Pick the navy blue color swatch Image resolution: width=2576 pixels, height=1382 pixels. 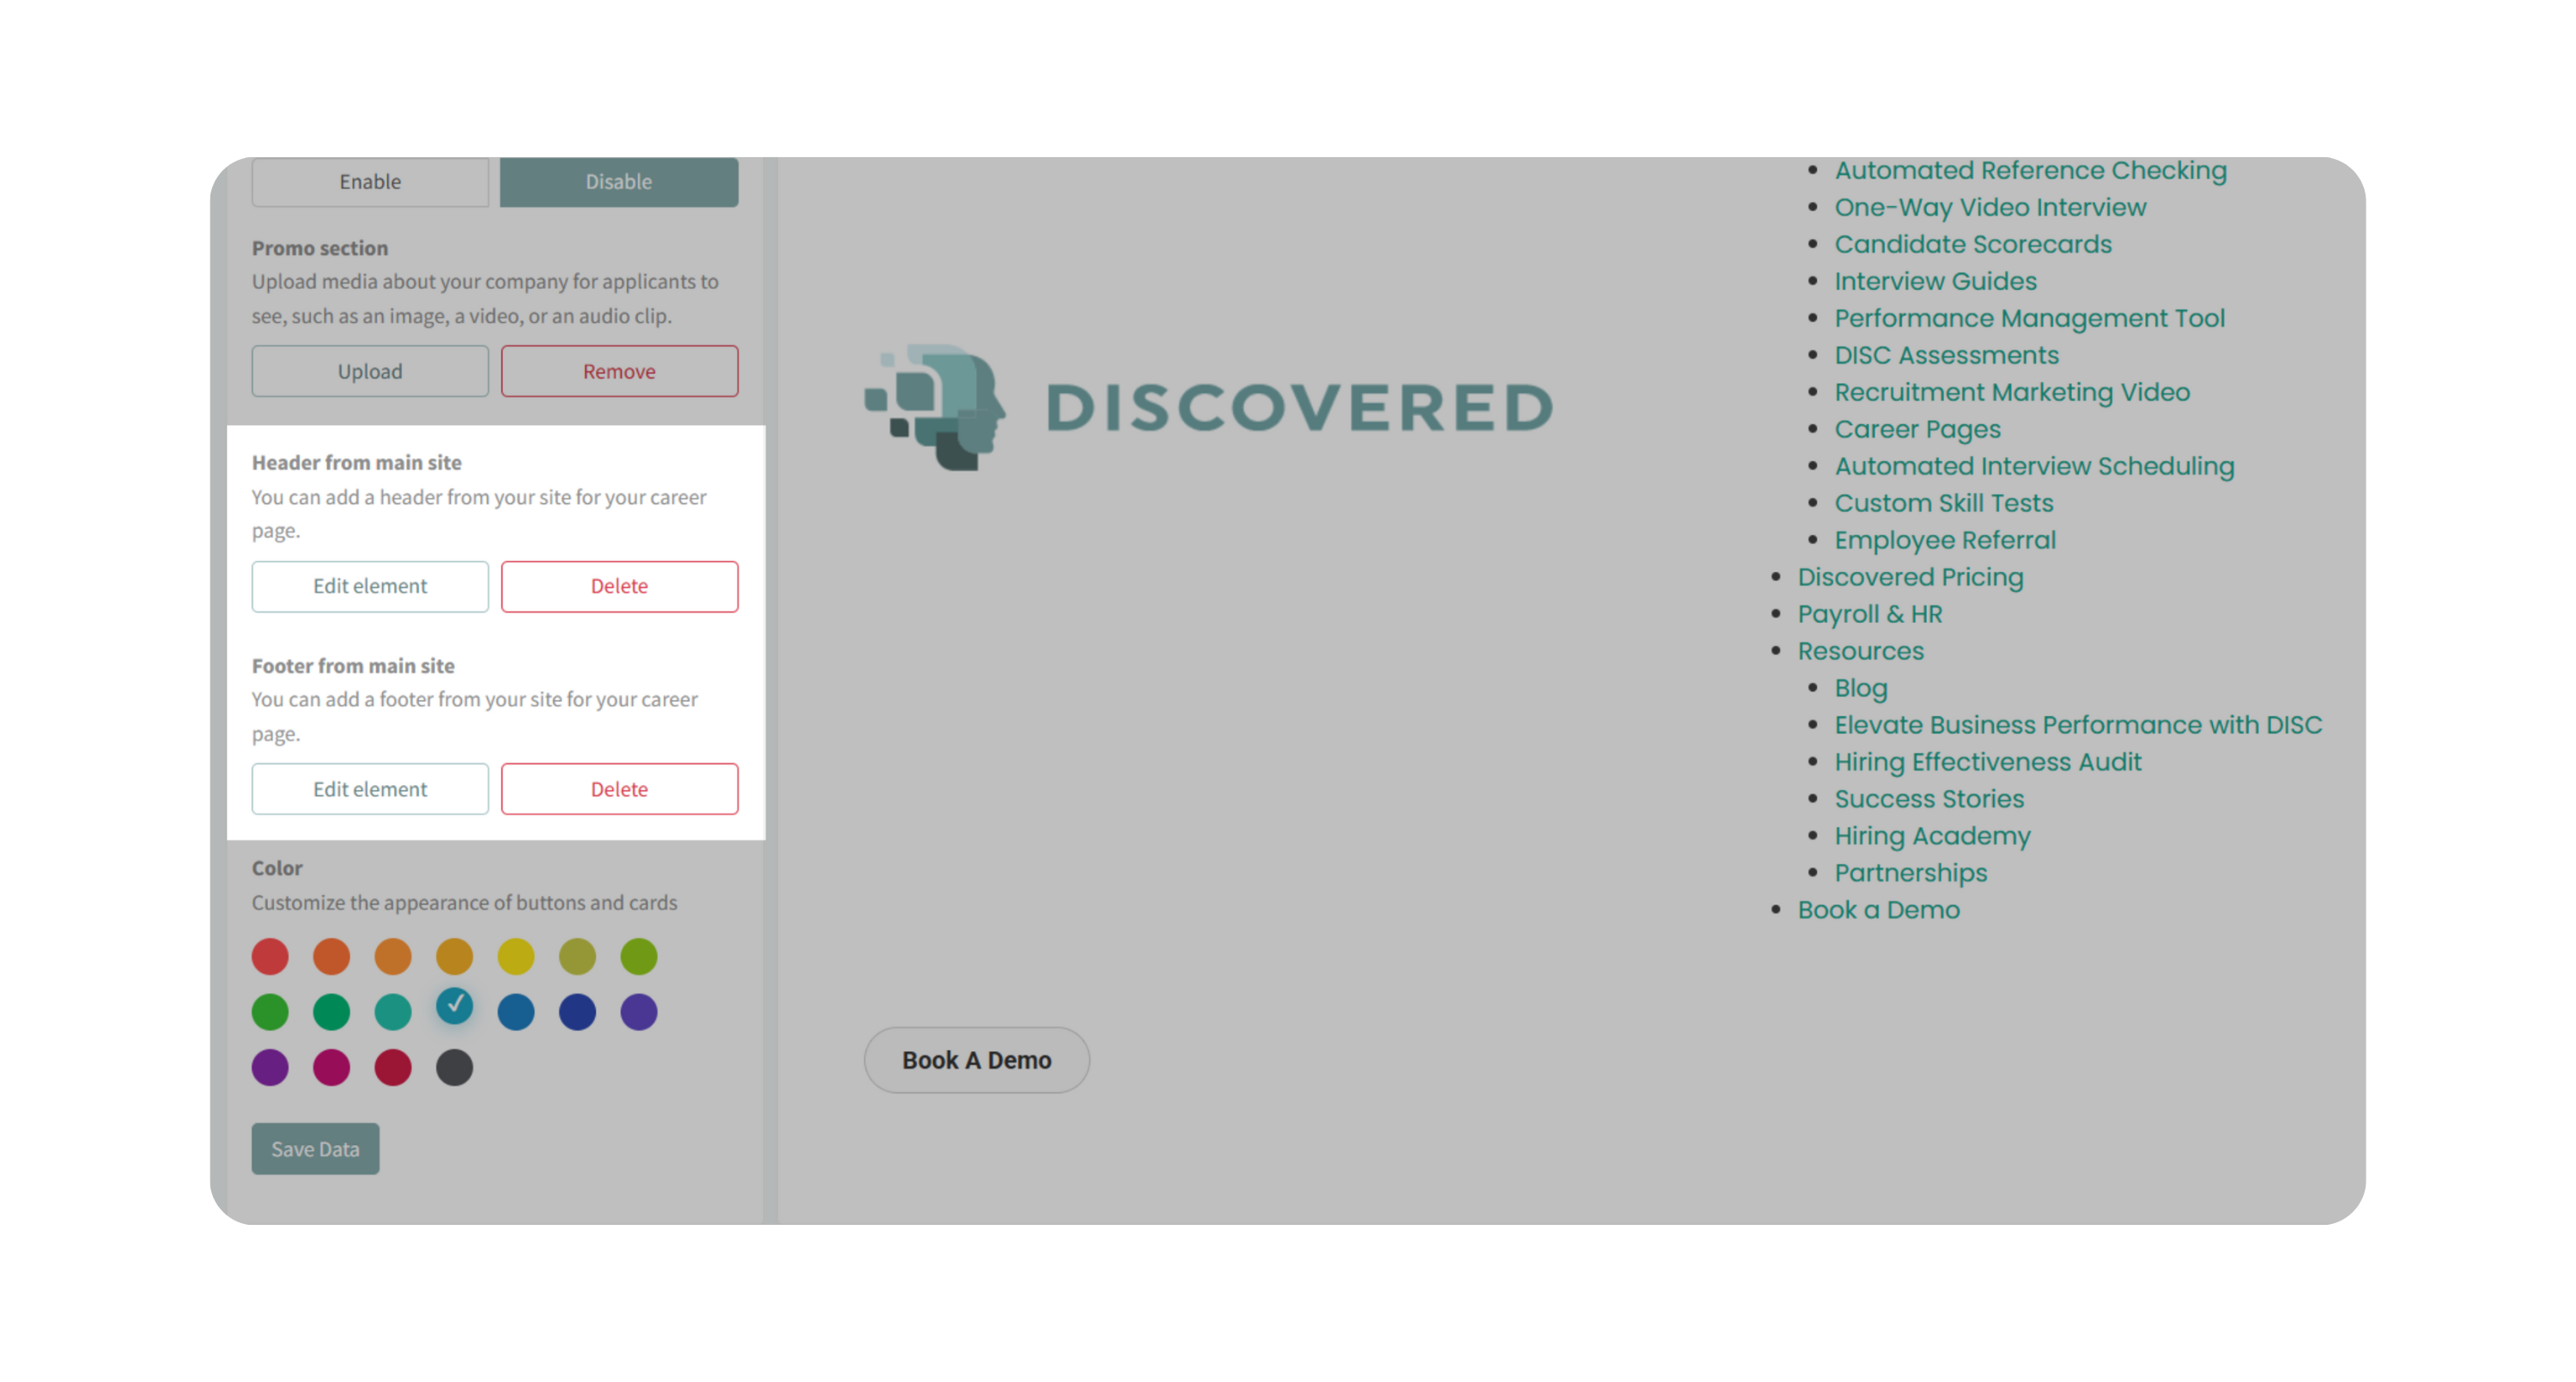577,1012
